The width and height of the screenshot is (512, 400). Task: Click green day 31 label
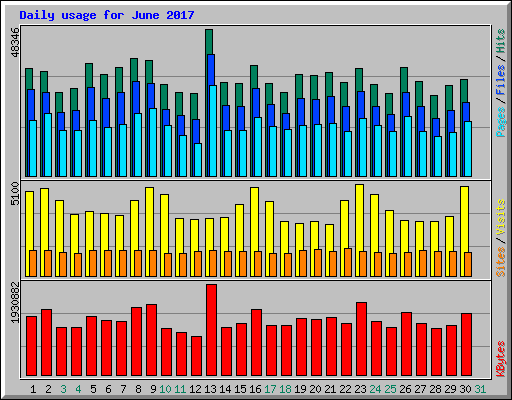[480, 389]
